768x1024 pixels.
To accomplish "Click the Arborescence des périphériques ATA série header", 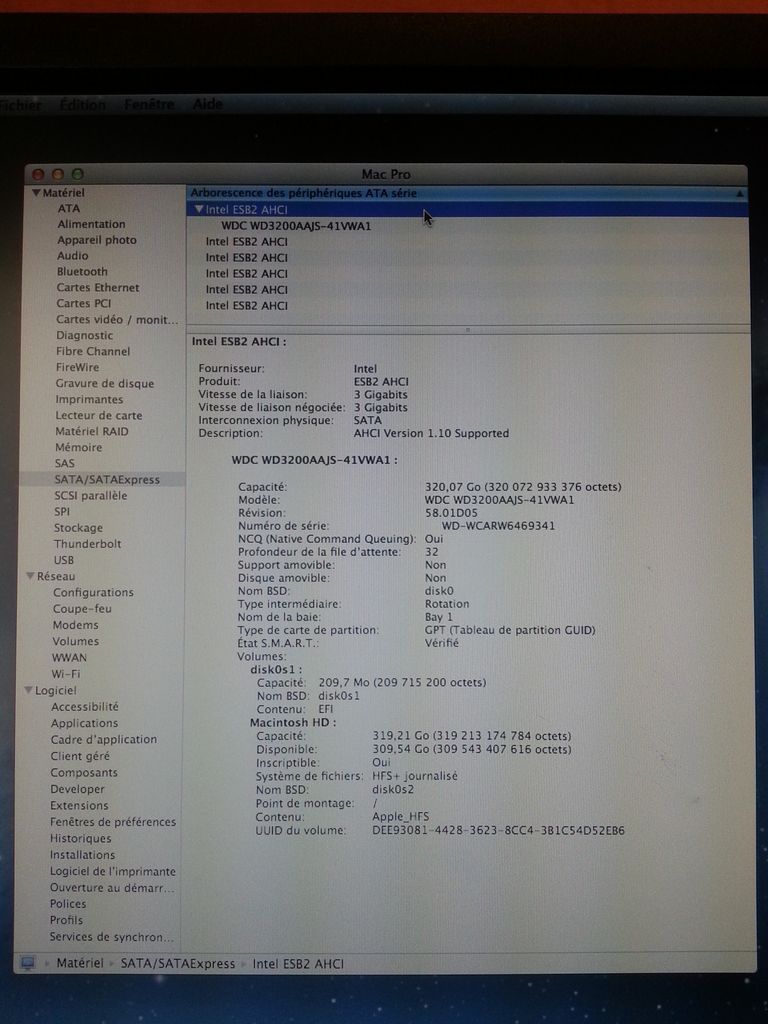I will (x=467, y=193).
